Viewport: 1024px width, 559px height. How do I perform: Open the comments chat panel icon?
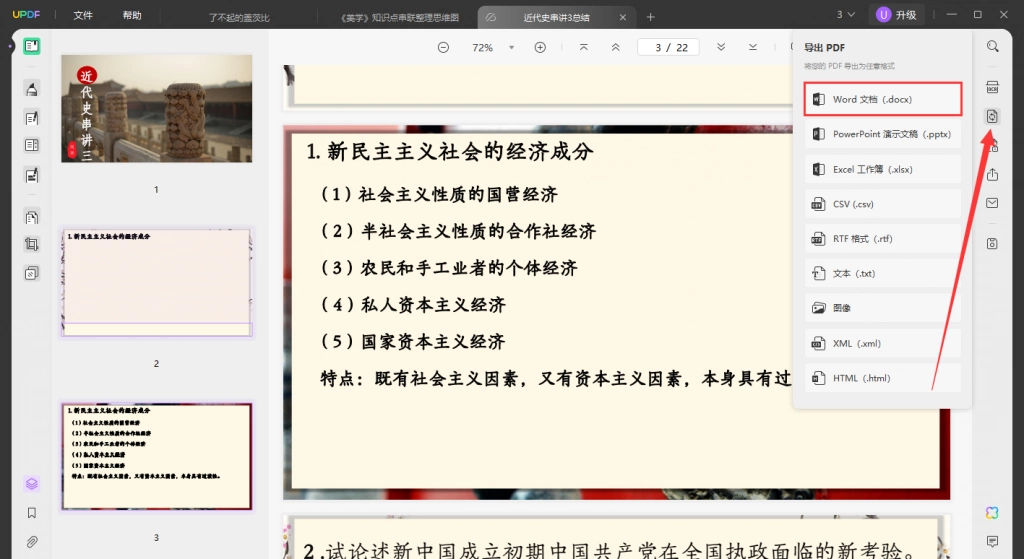(x=992, y=541)
